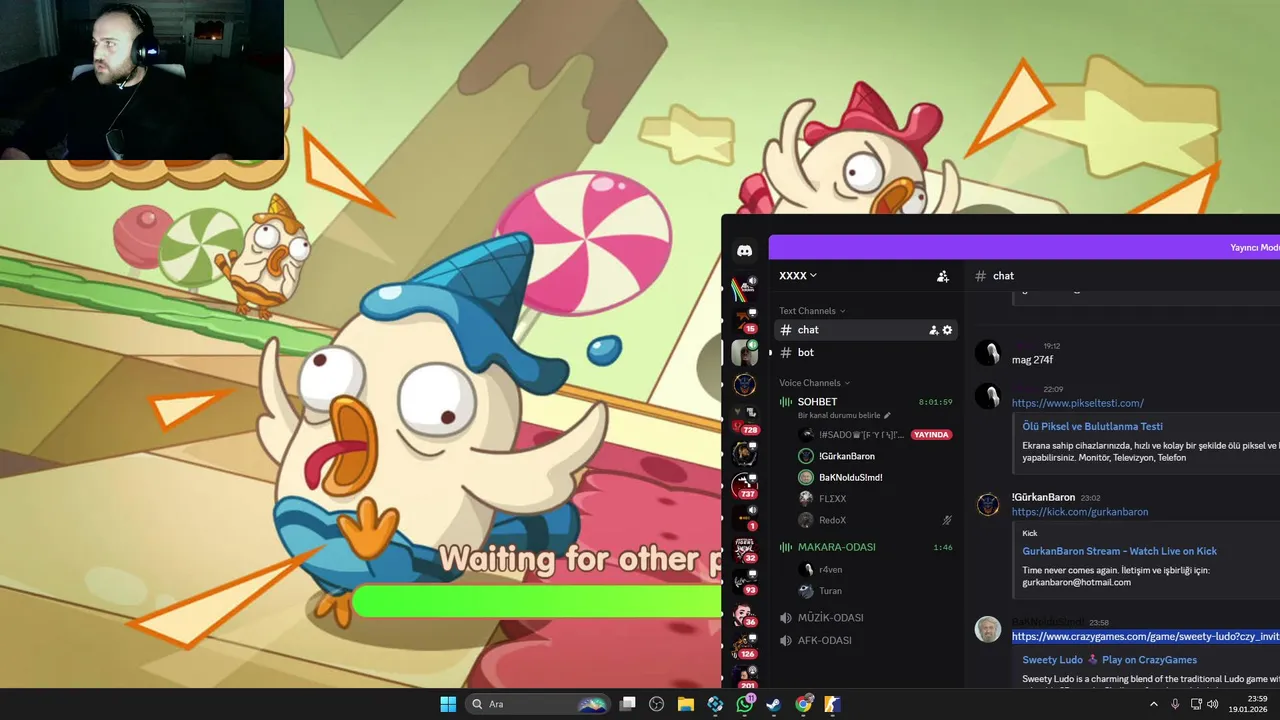Viewport: 1280px width, 720px height.
Task: Click BaKNolduS!md! avatar on crazygames message
Action: [988, 630]
